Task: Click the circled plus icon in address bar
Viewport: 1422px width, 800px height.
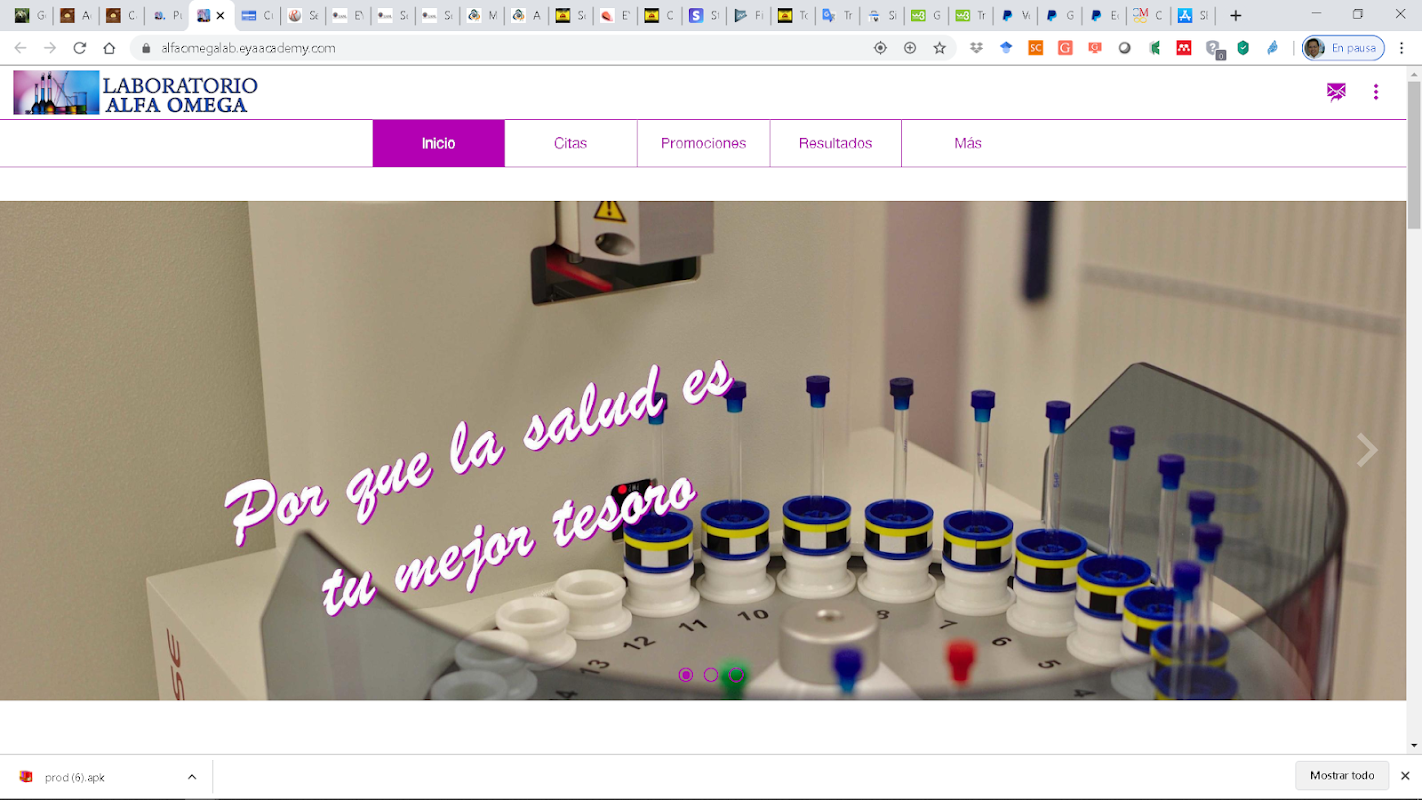Action: (910, 48)
